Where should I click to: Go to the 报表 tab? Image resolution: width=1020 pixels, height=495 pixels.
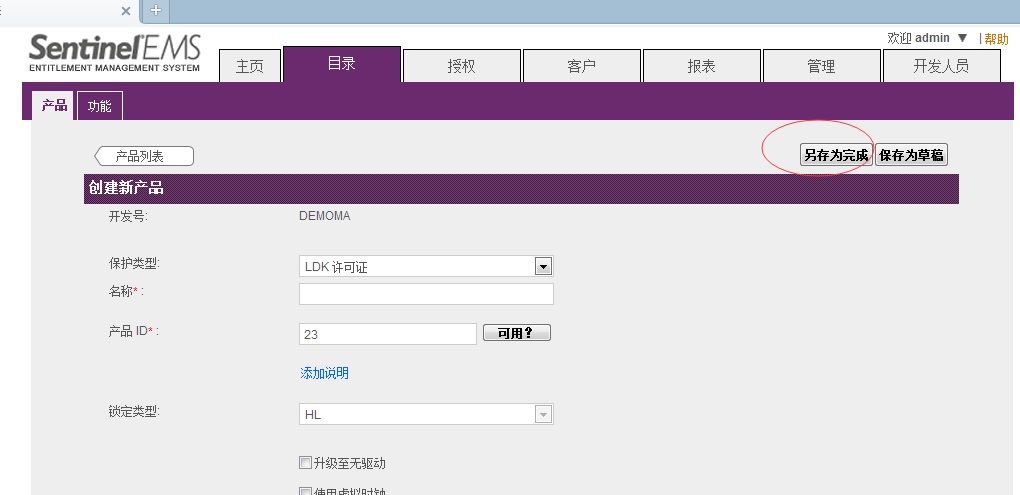[x=701, y=66]
